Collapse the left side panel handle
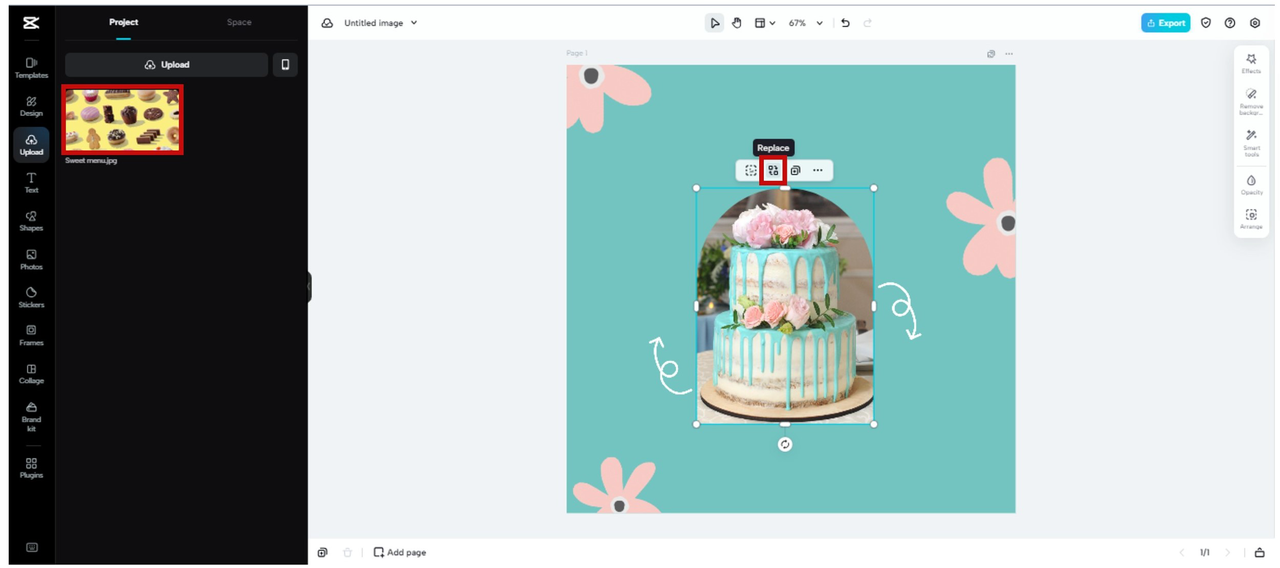This screenshot has width=1280, height=568. pyautogui.click(x=309, y=287)
